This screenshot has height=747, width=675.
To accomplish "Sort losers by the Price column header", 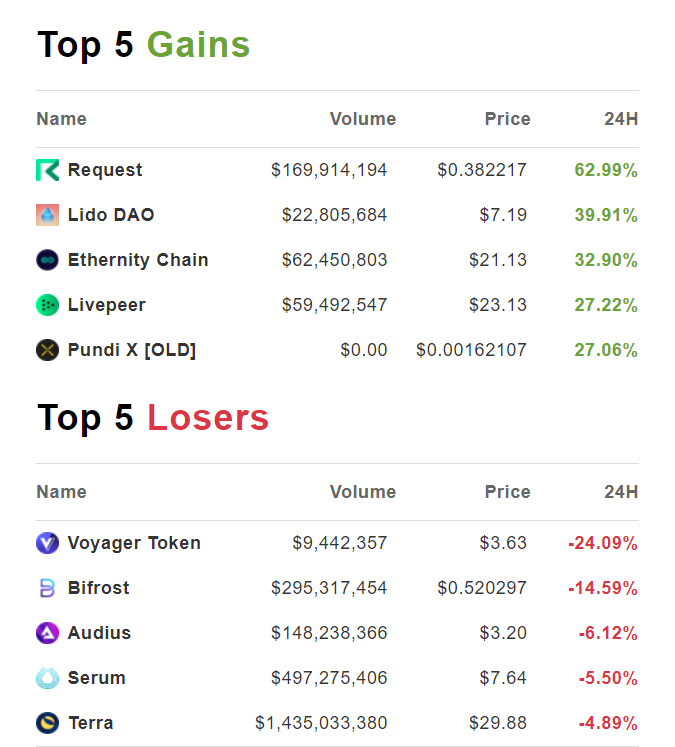I will 507,492.
